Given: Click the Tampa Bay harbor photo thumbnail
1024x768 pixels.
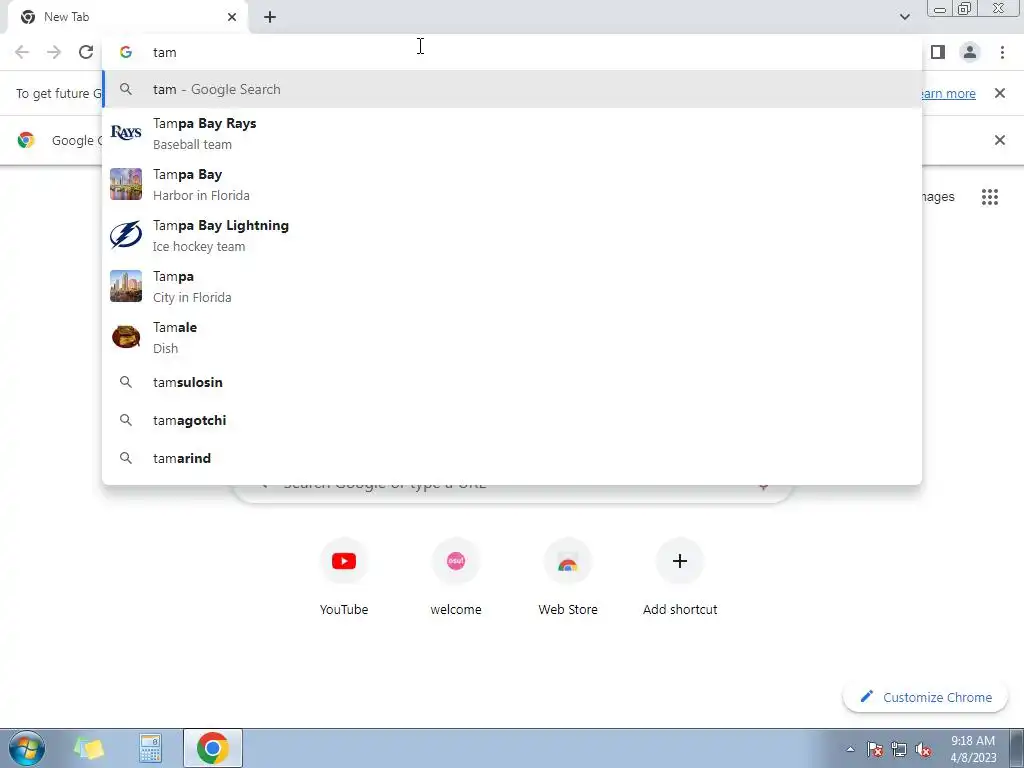Looking at the screenshot, I should [x=126, y=184].
